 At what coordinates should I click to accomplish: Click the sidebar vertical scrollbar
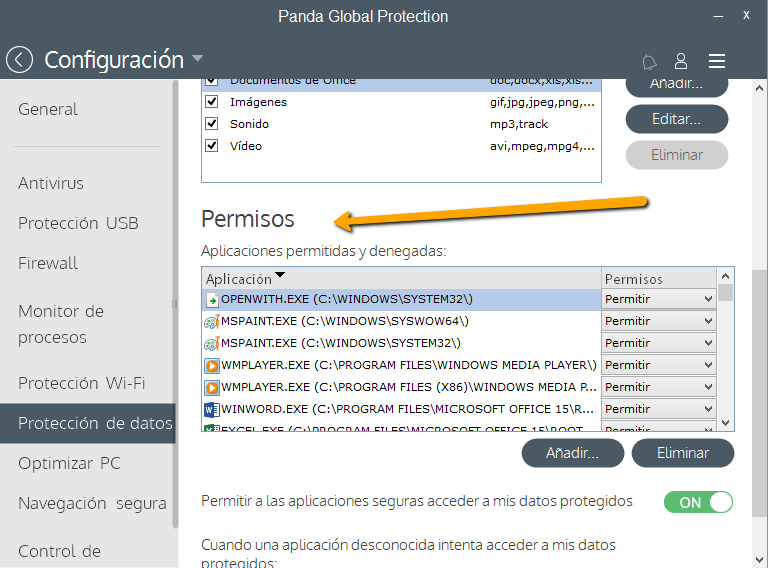coord(175,304)
